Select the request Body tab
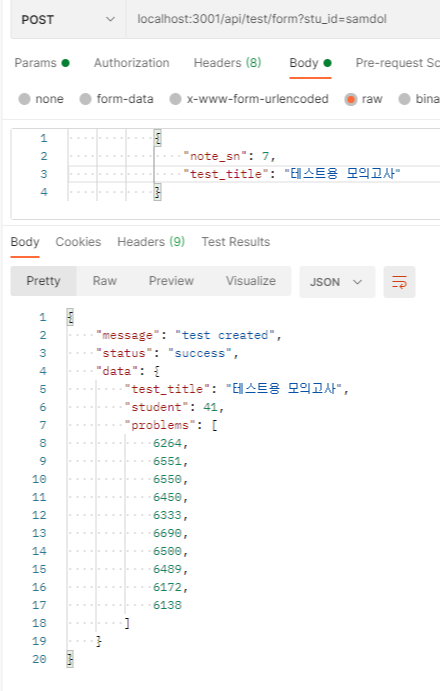 310,63
